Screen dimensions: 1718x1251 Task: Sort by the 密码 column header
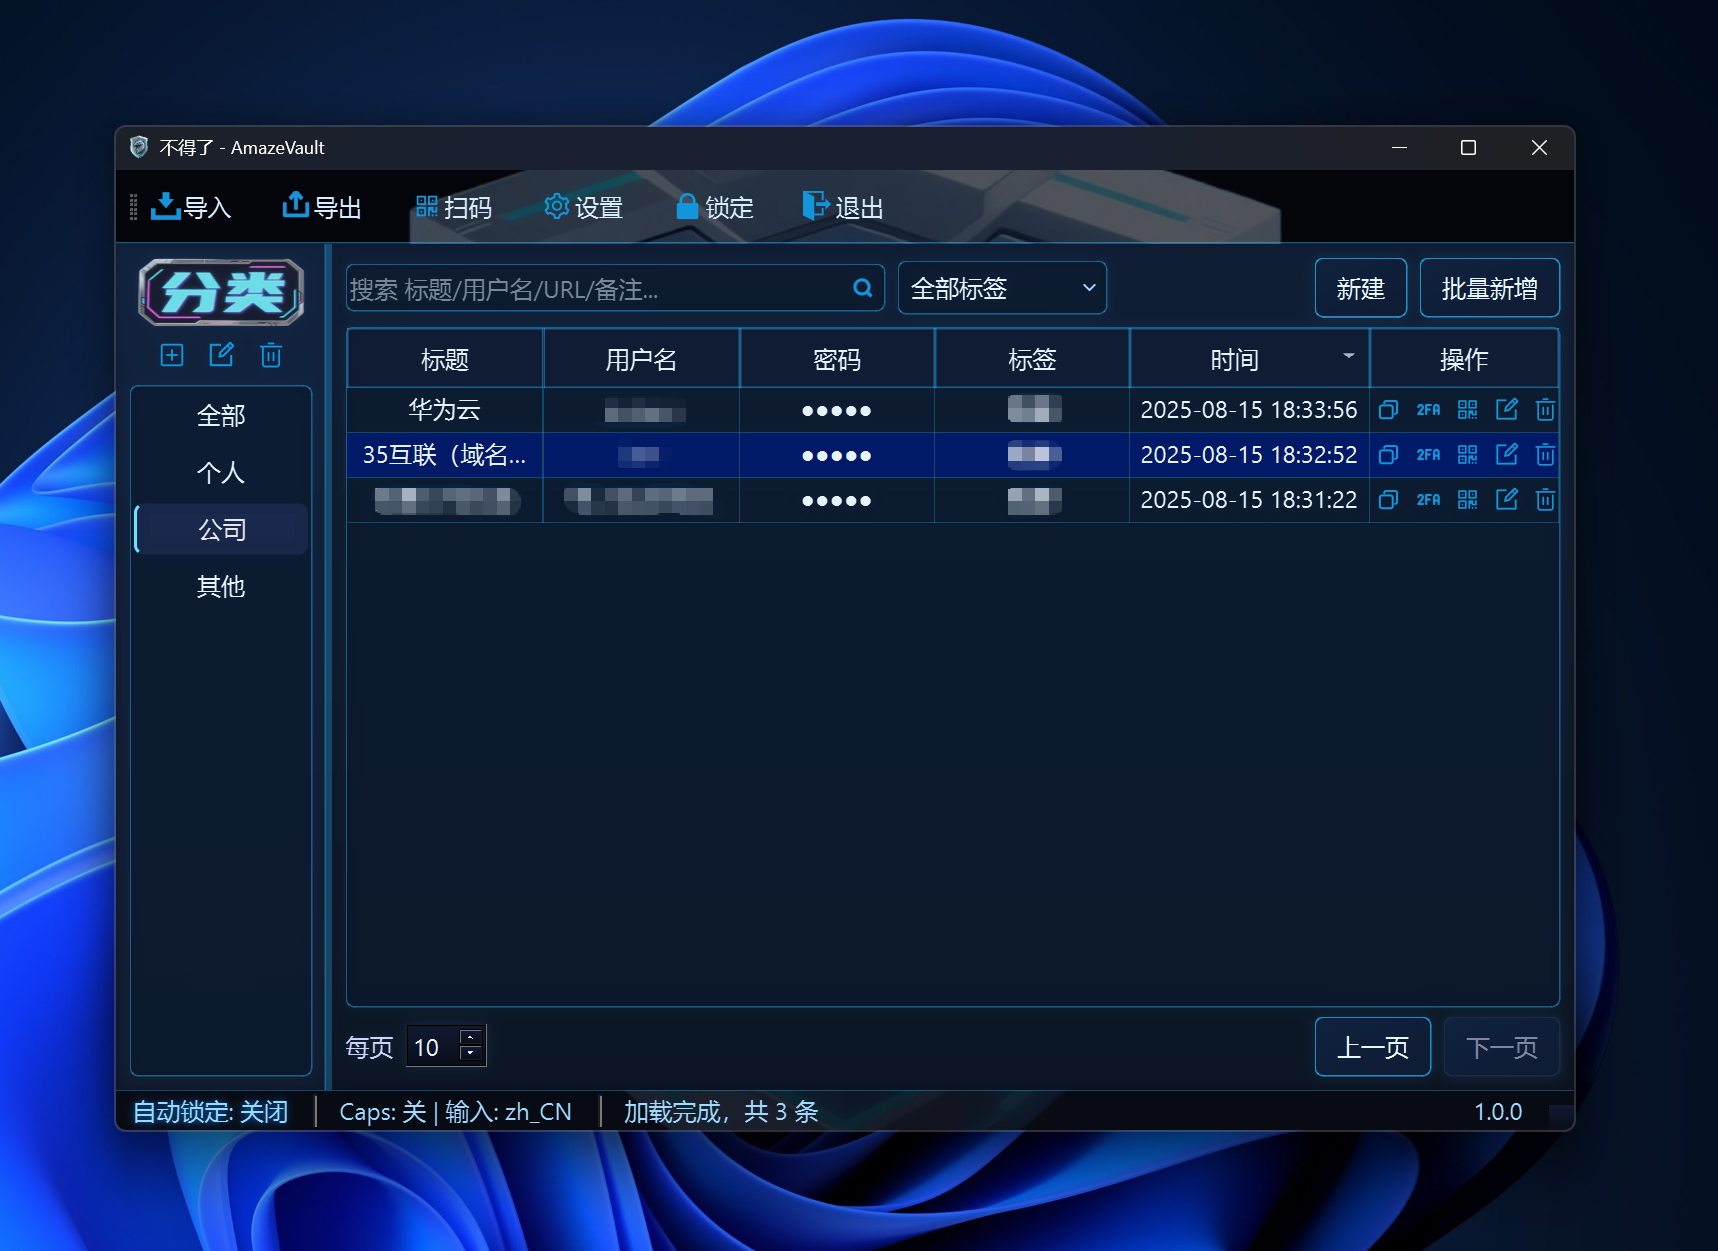pyautogui.click(x=837, y=359)
